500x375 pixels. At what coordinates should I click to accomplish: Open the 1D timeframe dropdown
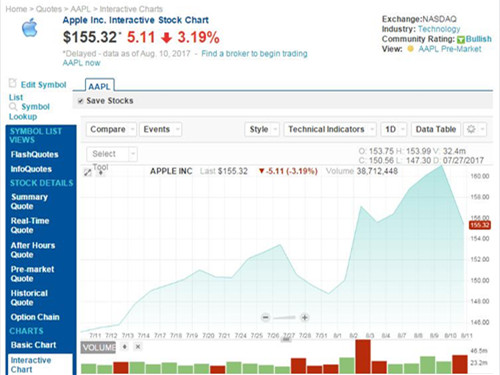click(394, 129)
